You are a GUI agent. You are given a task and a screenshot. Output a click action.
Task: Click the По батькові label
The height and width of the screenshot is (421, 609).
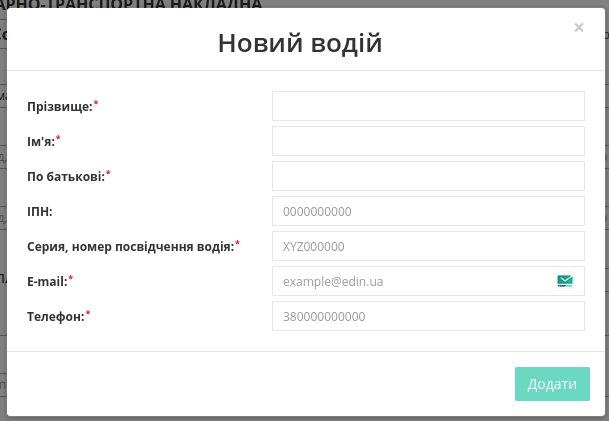[66, 176]
